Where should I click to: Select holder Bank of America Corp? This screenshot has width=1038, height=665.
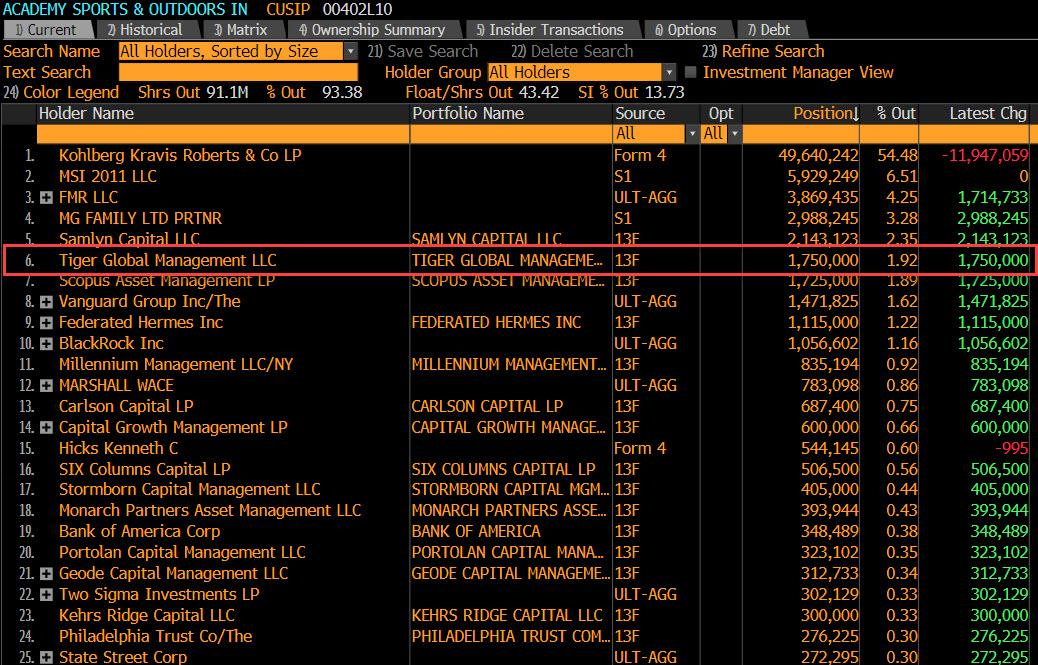[140, 532]
